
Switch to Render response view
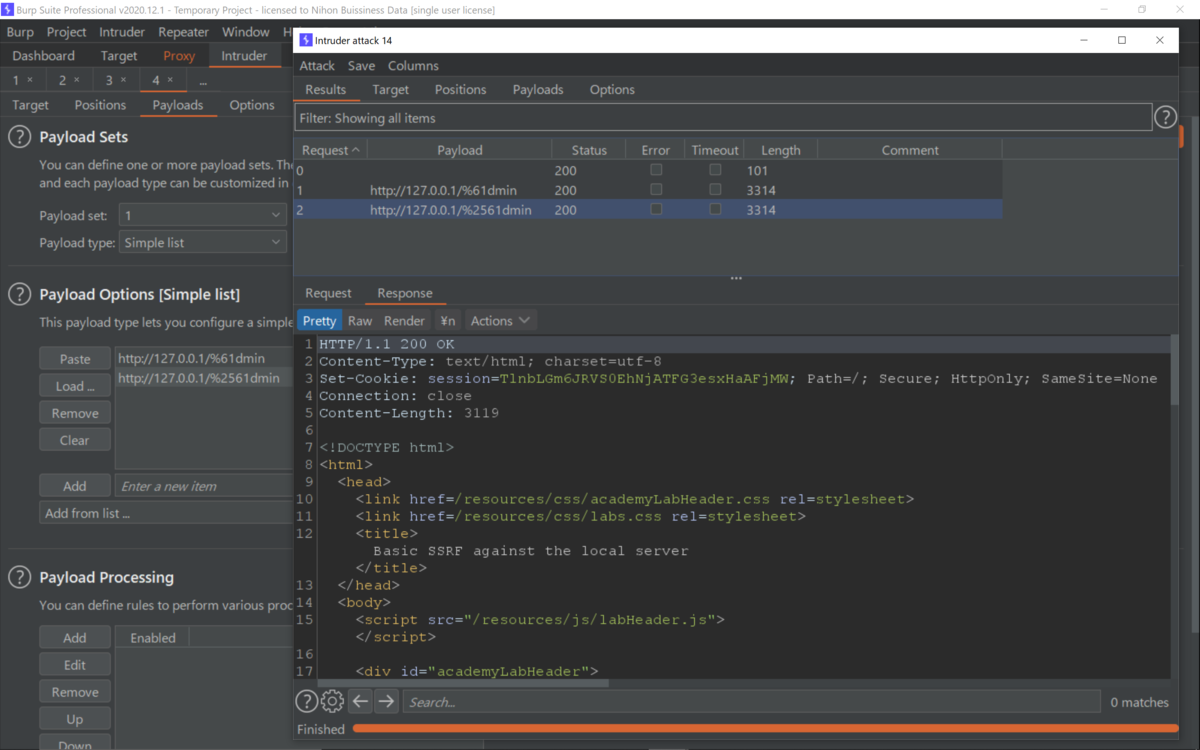click(x=404, y=321)
